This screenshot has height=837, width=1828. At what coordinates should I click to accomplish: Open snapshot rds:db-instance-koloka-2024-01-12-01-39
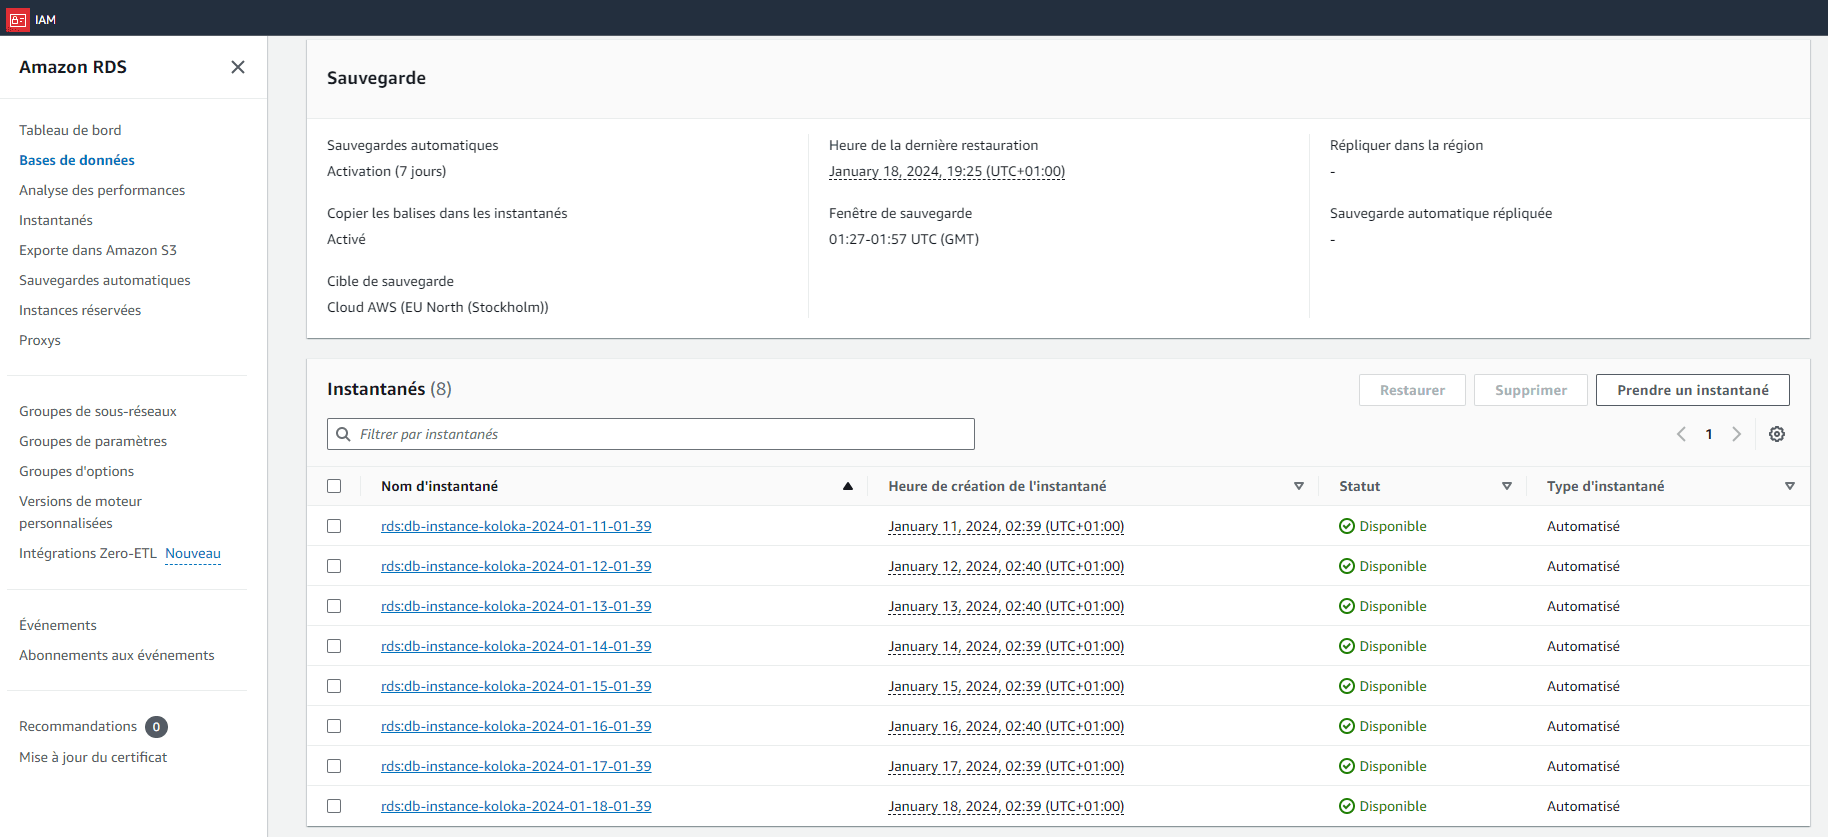pos(516,566)
